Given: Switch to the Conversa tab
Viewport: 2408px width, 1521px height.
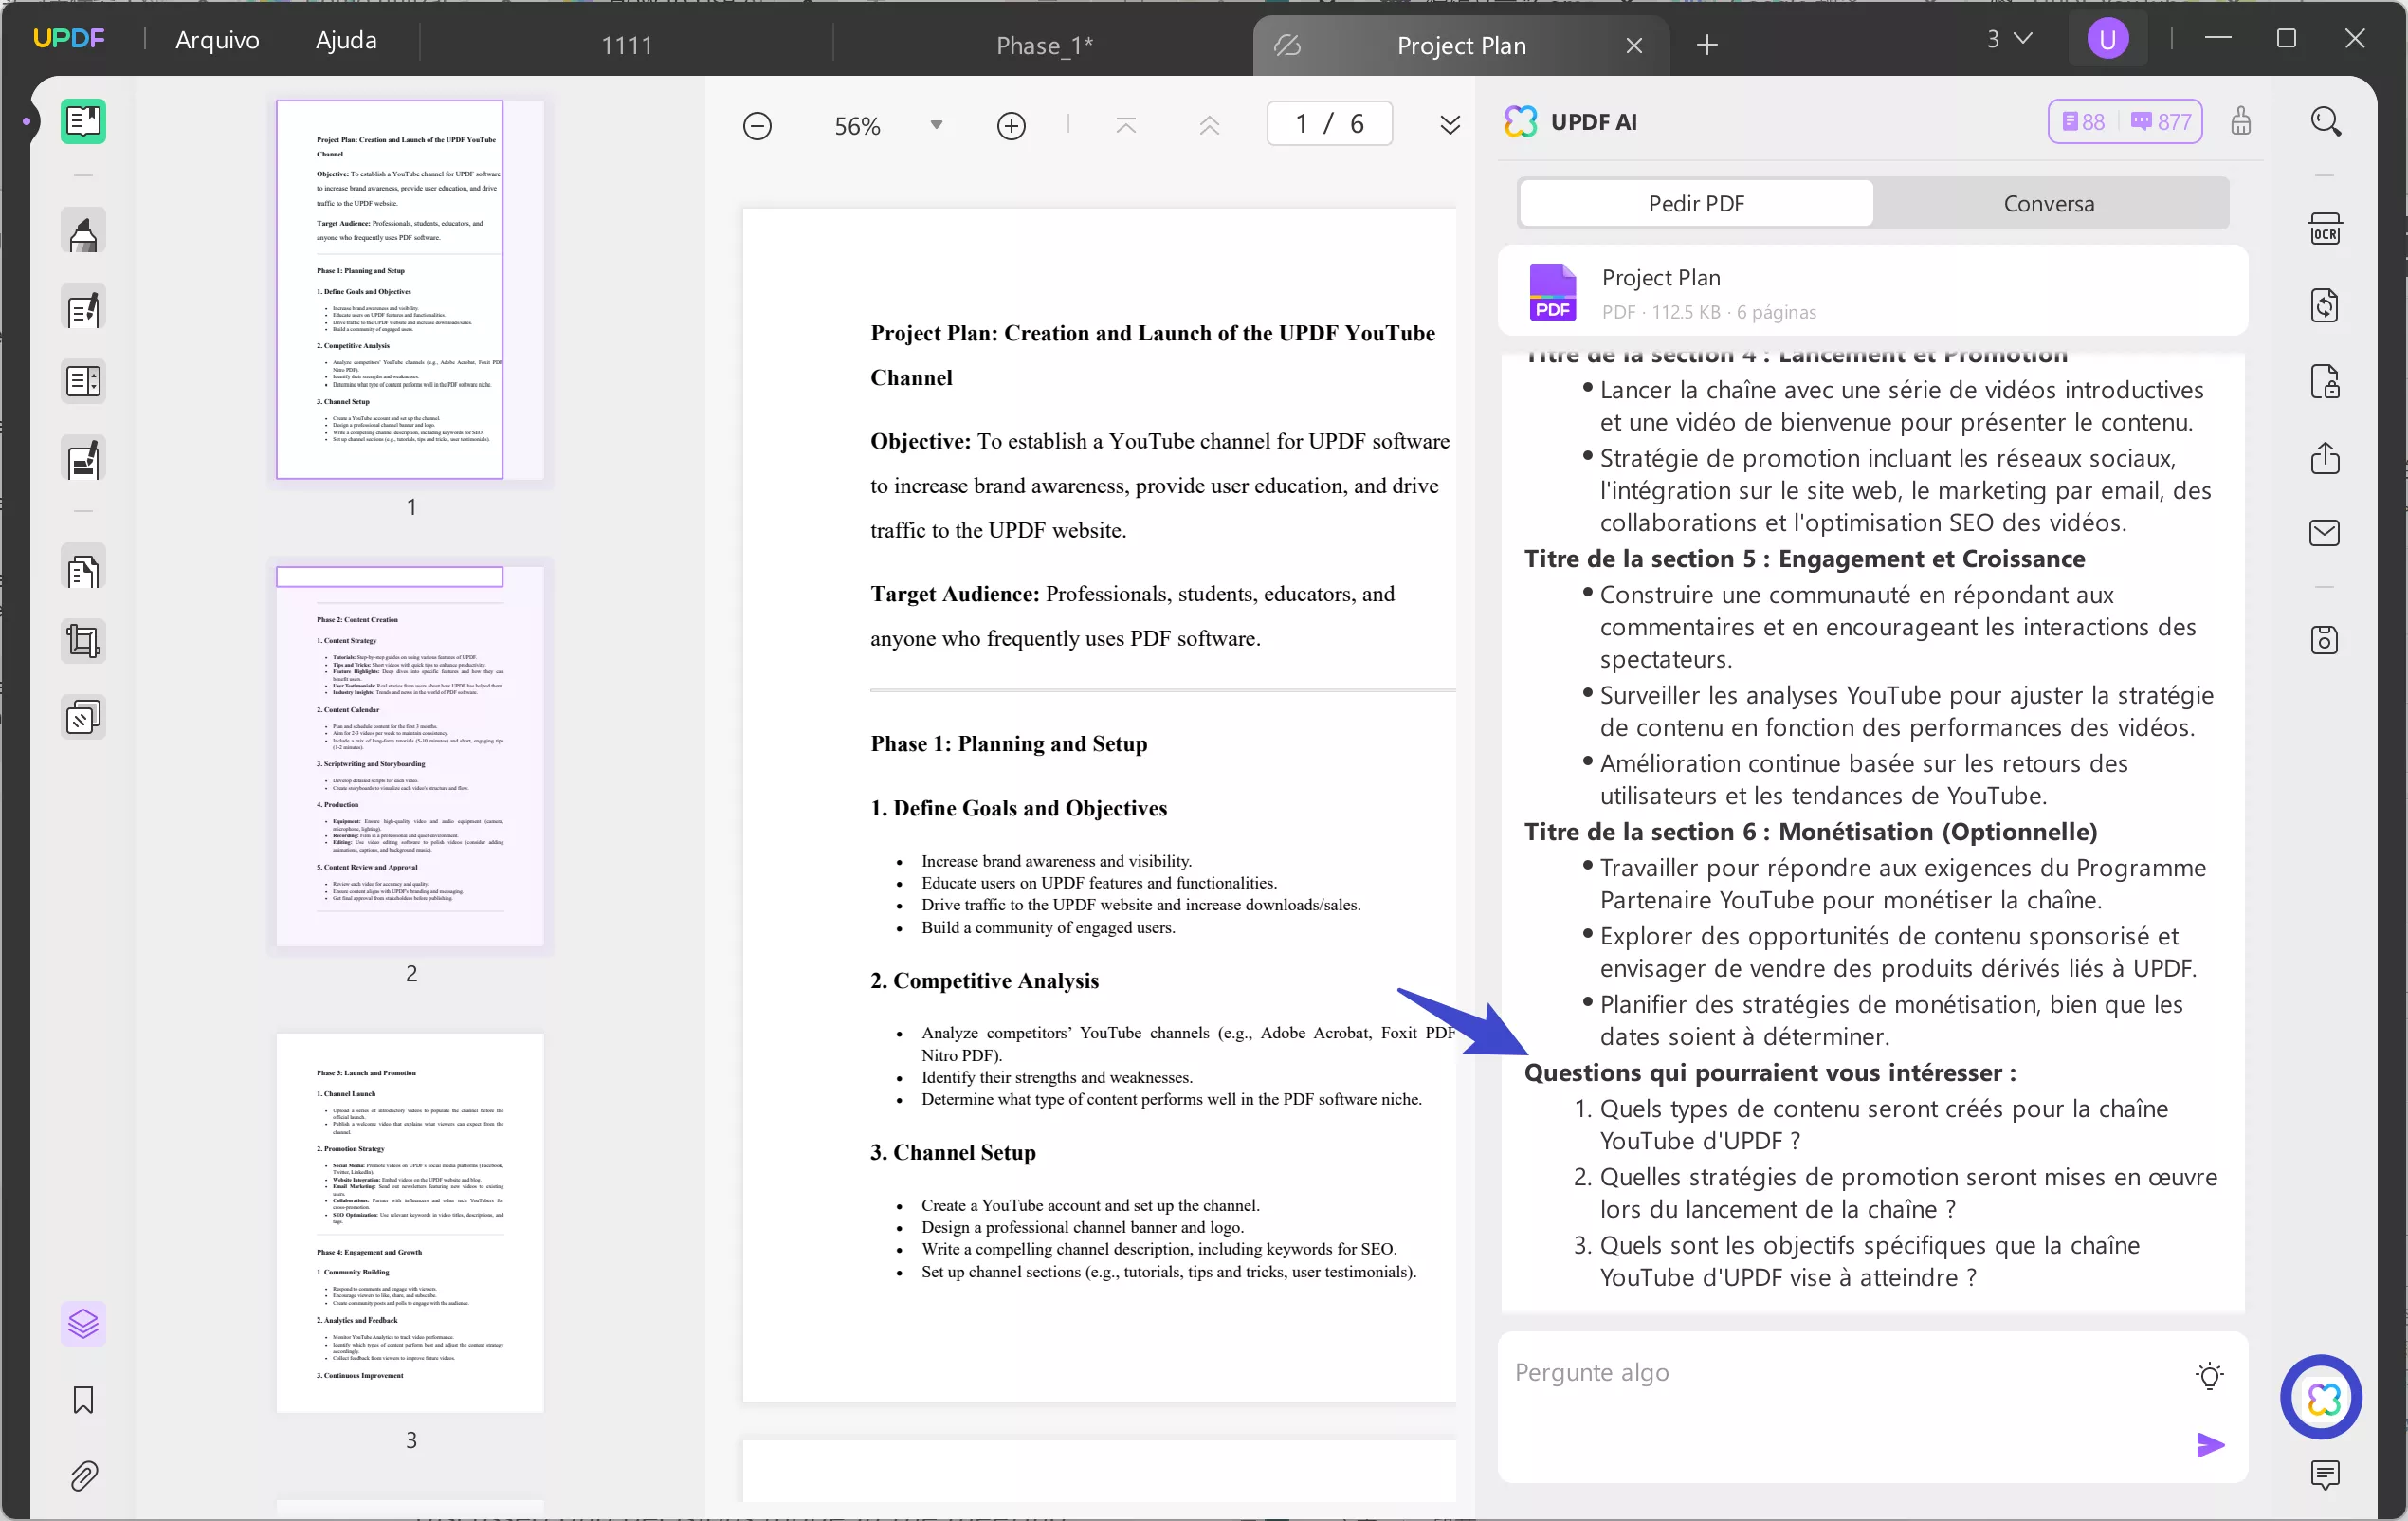Looking at the screenshot, I should tap(2048, 204).
